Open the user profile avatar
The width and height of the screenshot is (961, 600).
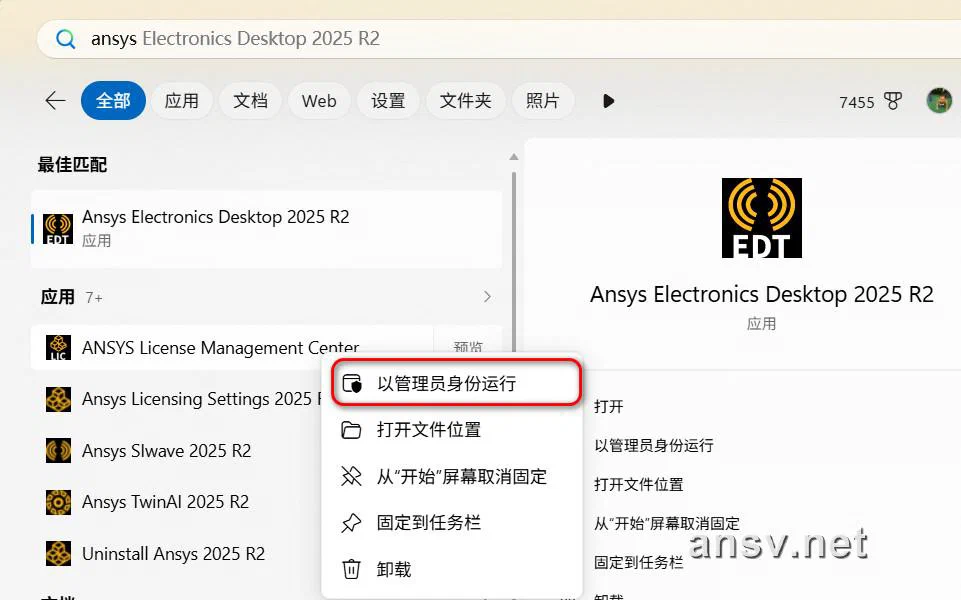click(939, 101)
